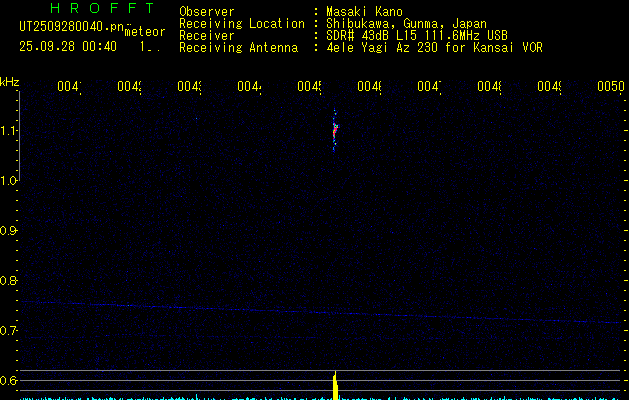Viewport: 629px width, 400px height.
Task: Select the 0046 time marker
Action: [x=369, y=87]
